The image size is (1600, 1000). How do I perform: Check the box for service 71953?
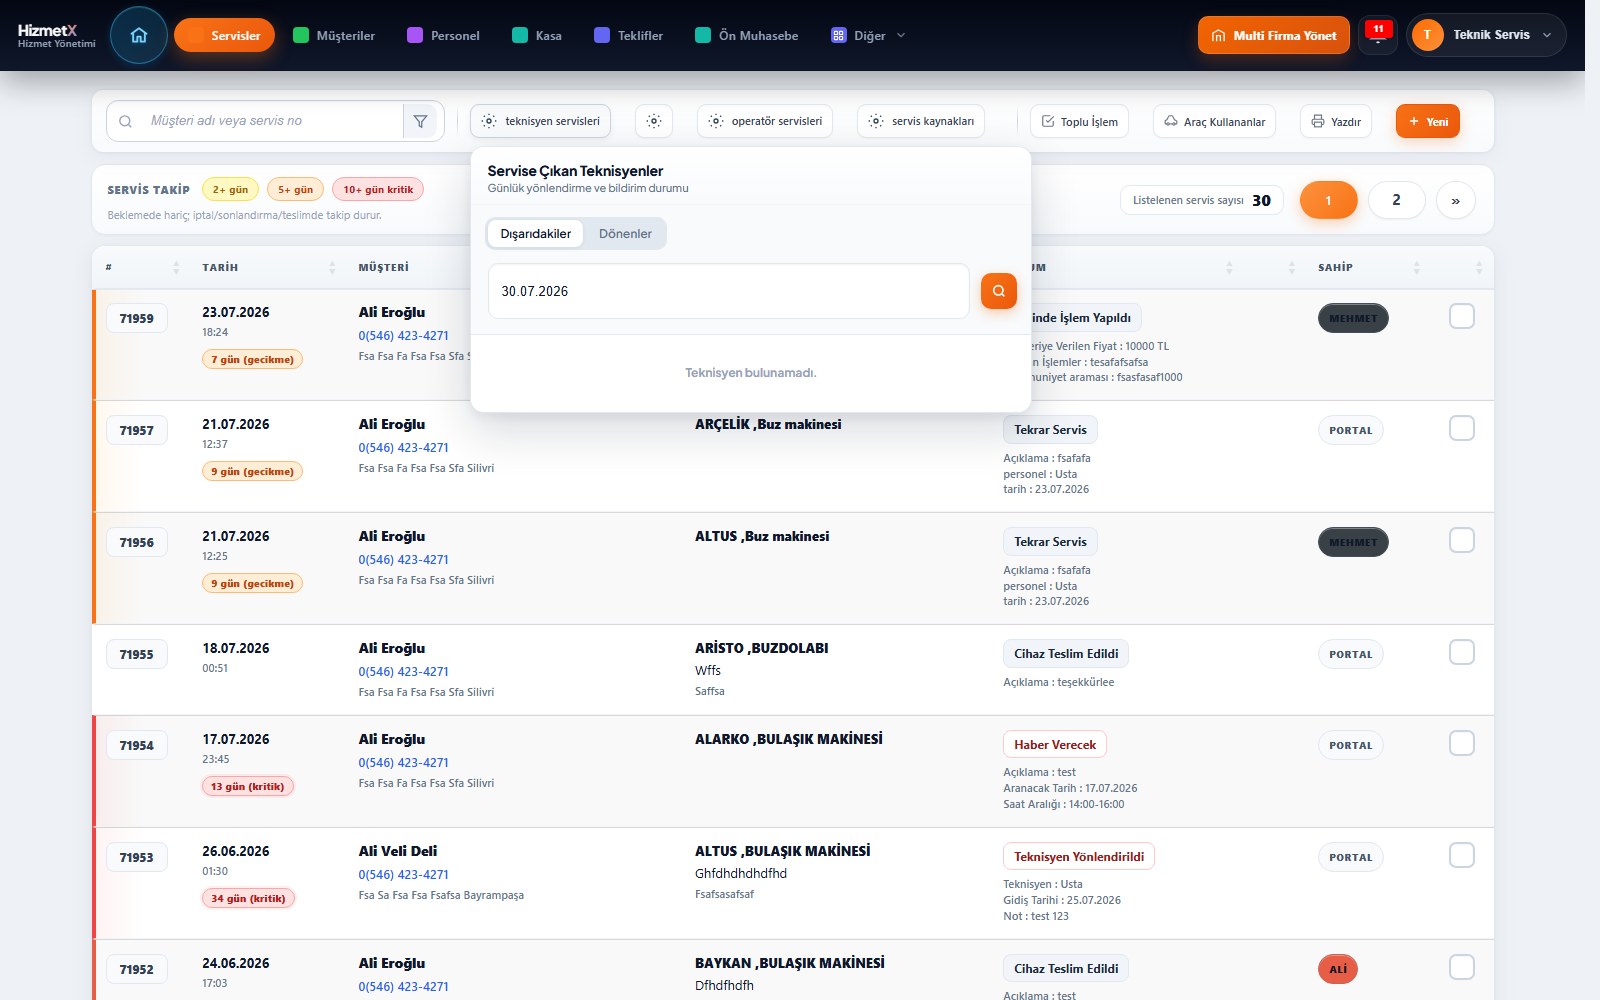tap(1462, 855)
